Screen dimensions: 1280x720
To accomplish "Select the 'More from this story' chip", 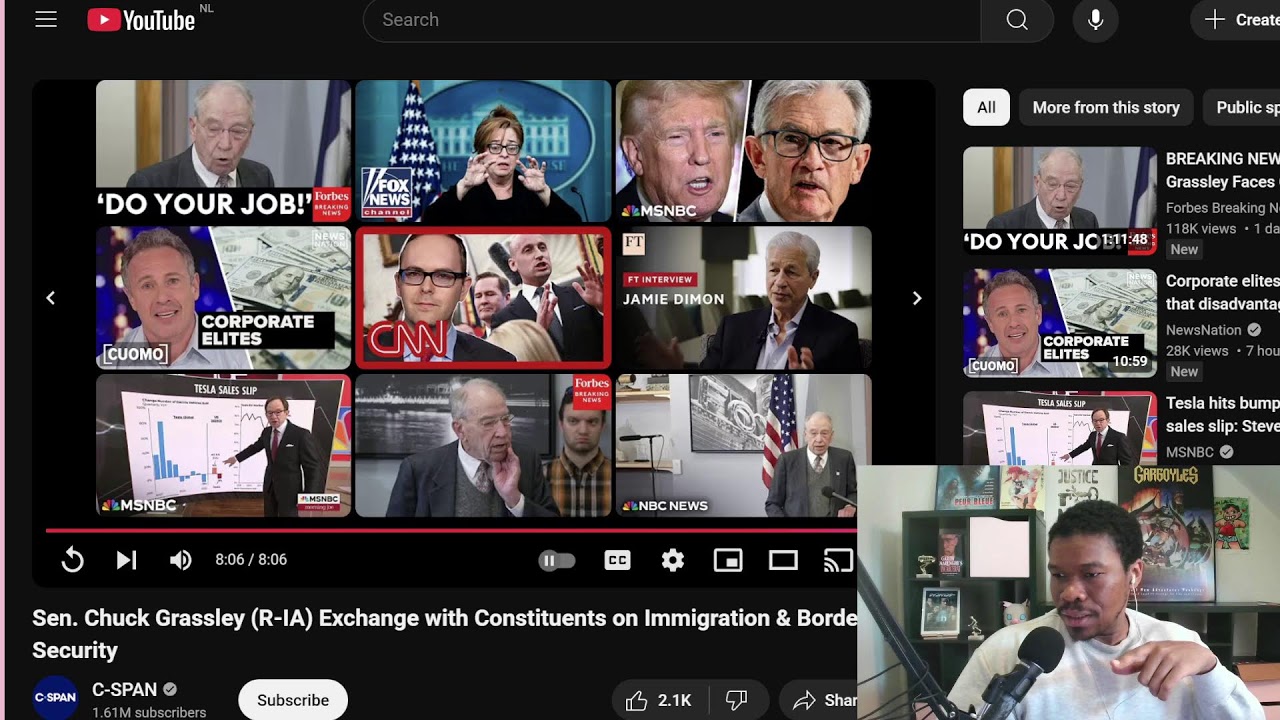I will (1106, 107).
